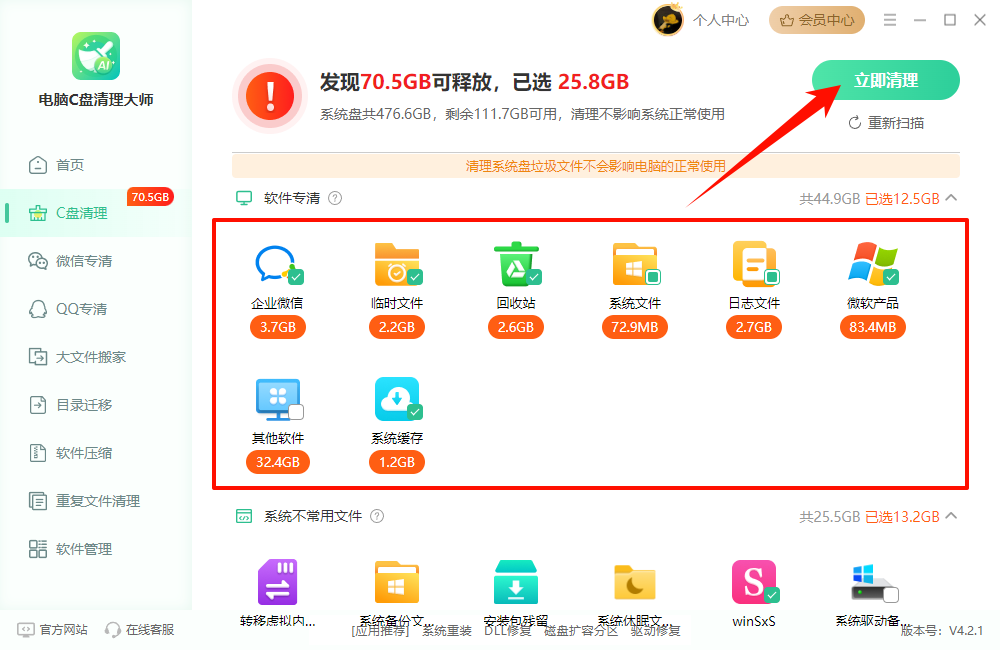Click the 磁盘扩容分区 recommendation link
Screen dimensions: 1000x650
pos(581,632)
